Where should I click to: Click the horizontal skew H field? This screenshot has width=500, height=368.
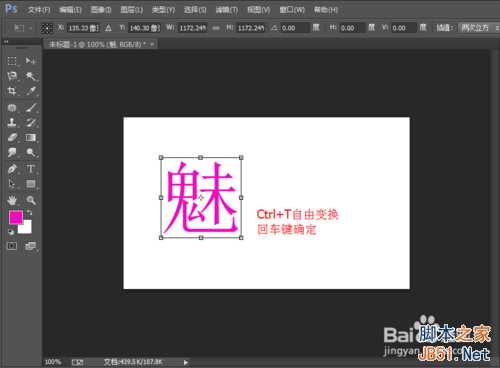352,28
